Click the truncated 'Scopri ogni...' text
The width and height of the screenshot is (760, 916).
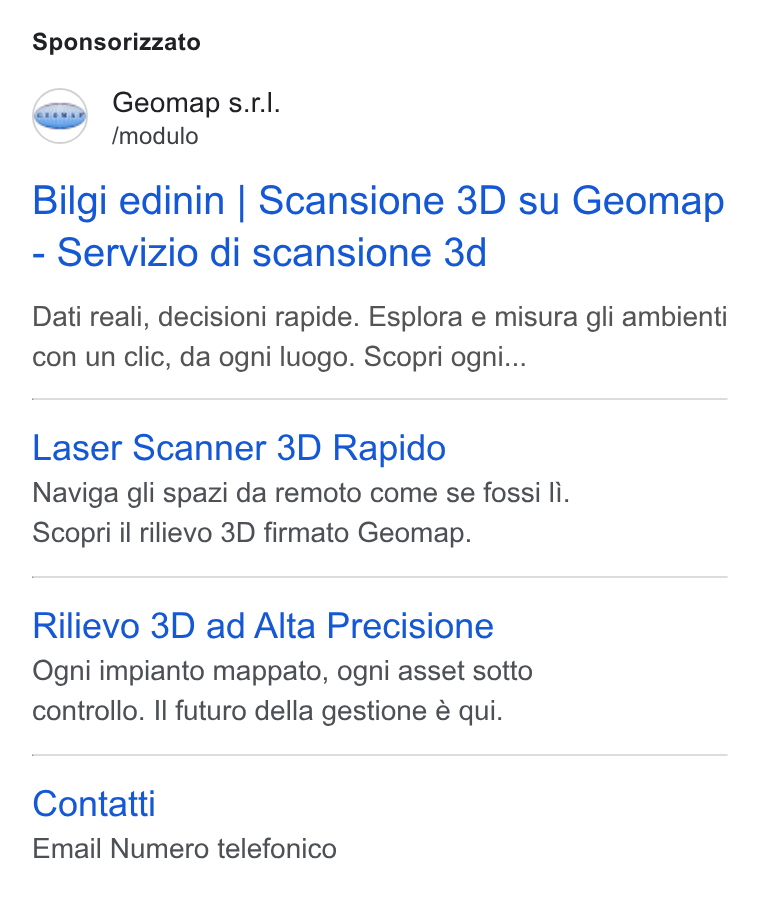[x=445, y=357]
